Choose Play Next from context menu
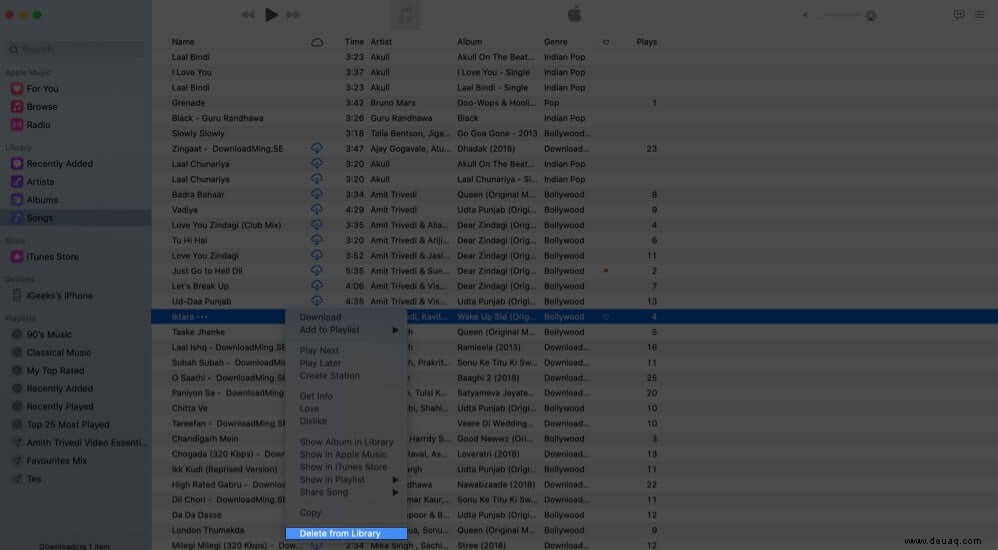Viewport: 998px width, 550px height. pyautogui.click(x=319, y=350)
